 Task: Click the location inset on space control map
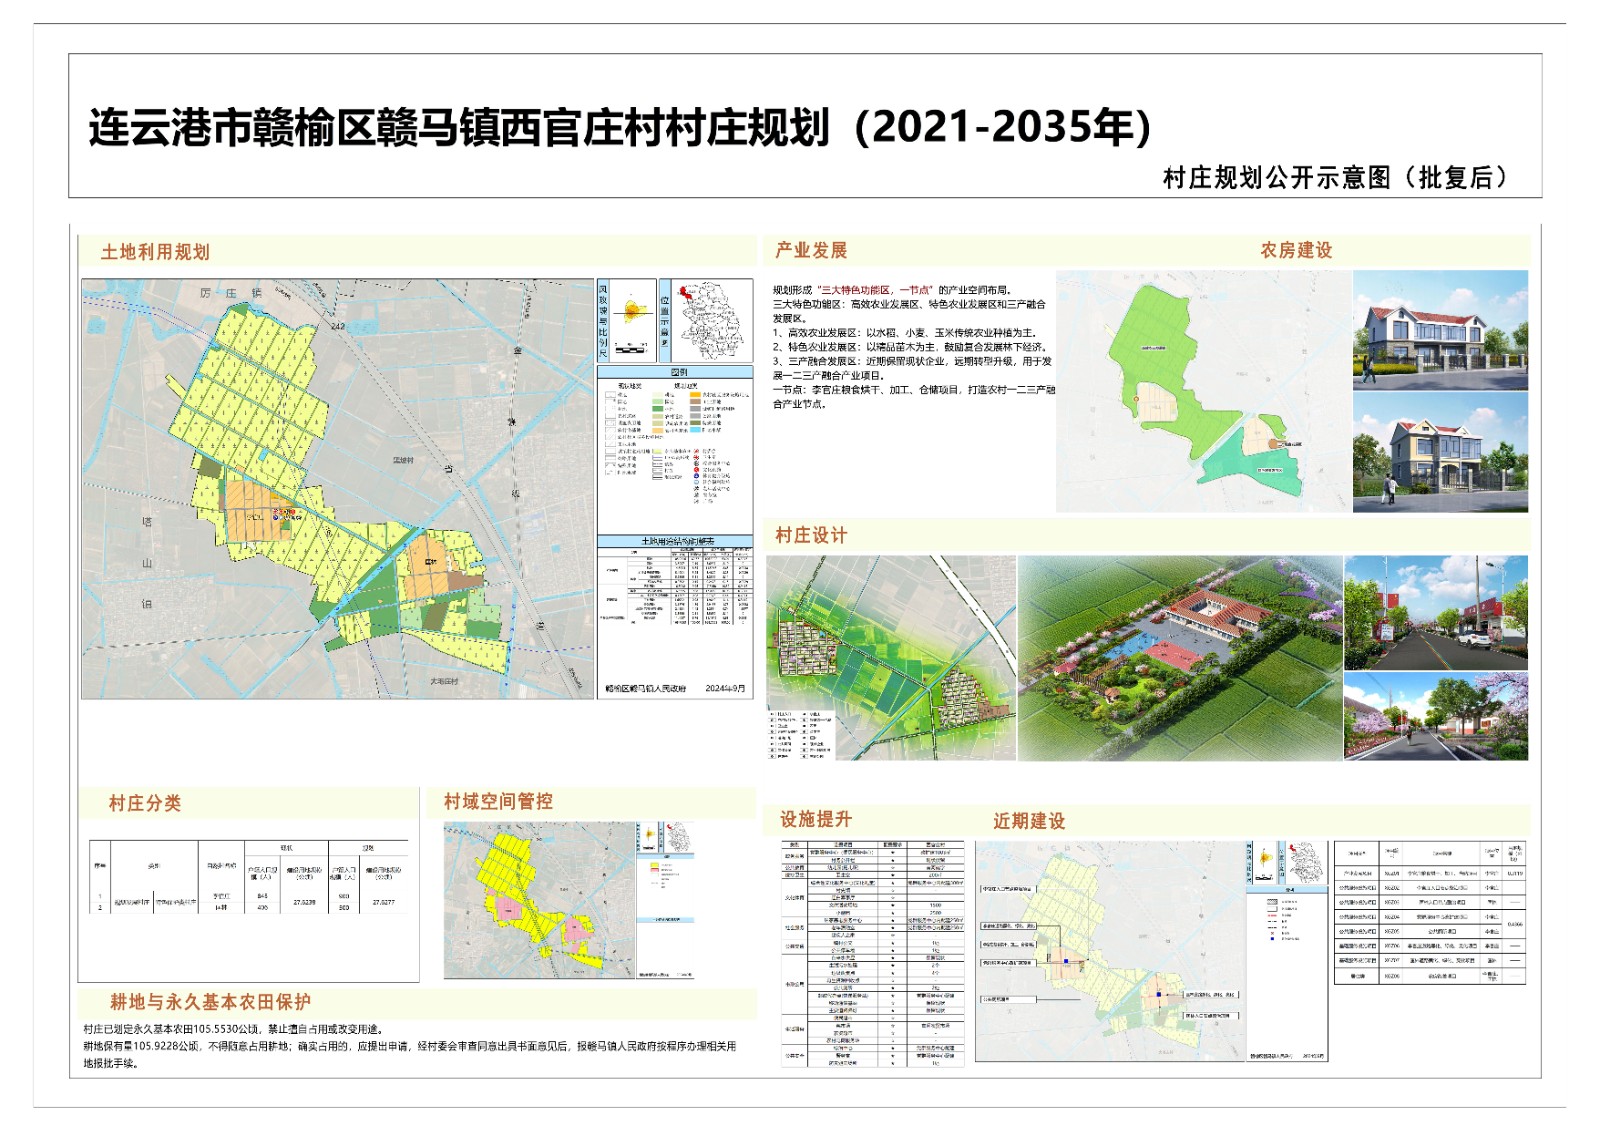pos(679,838)
